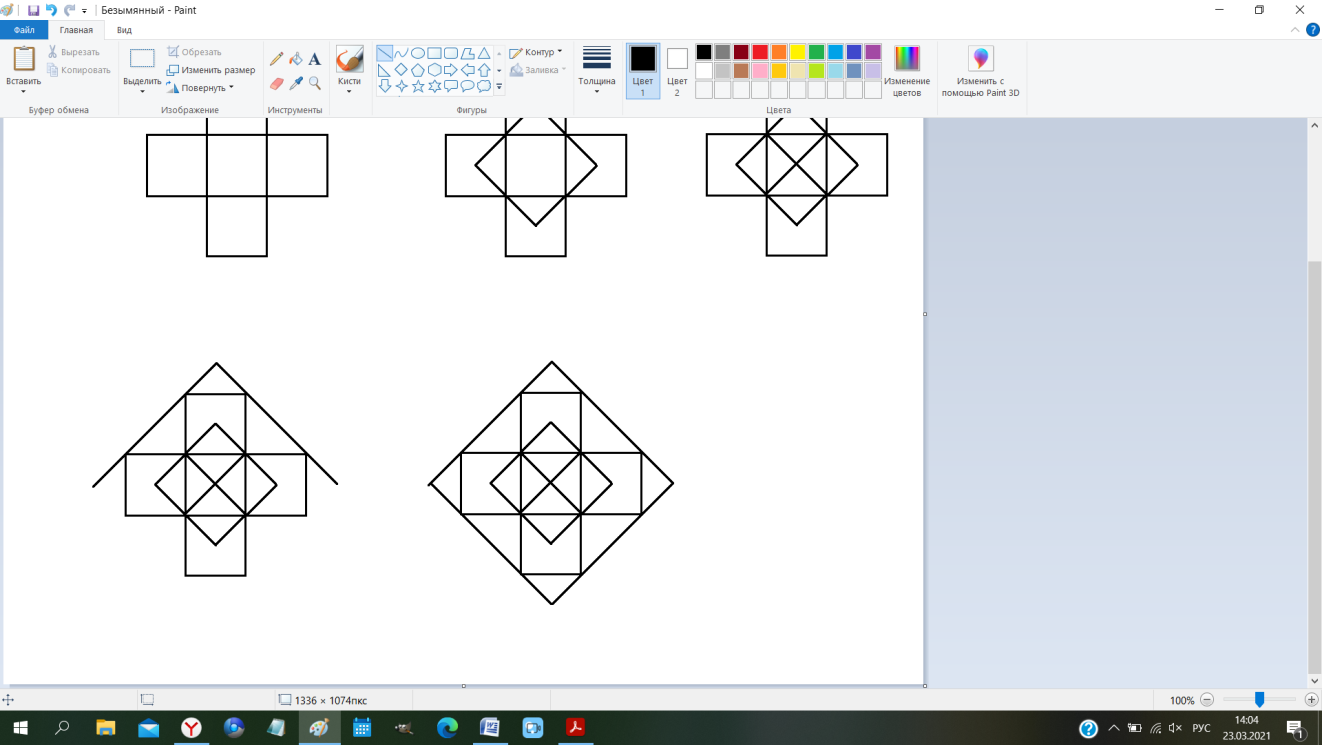Select the Magnifier tool

coord(315,83)
